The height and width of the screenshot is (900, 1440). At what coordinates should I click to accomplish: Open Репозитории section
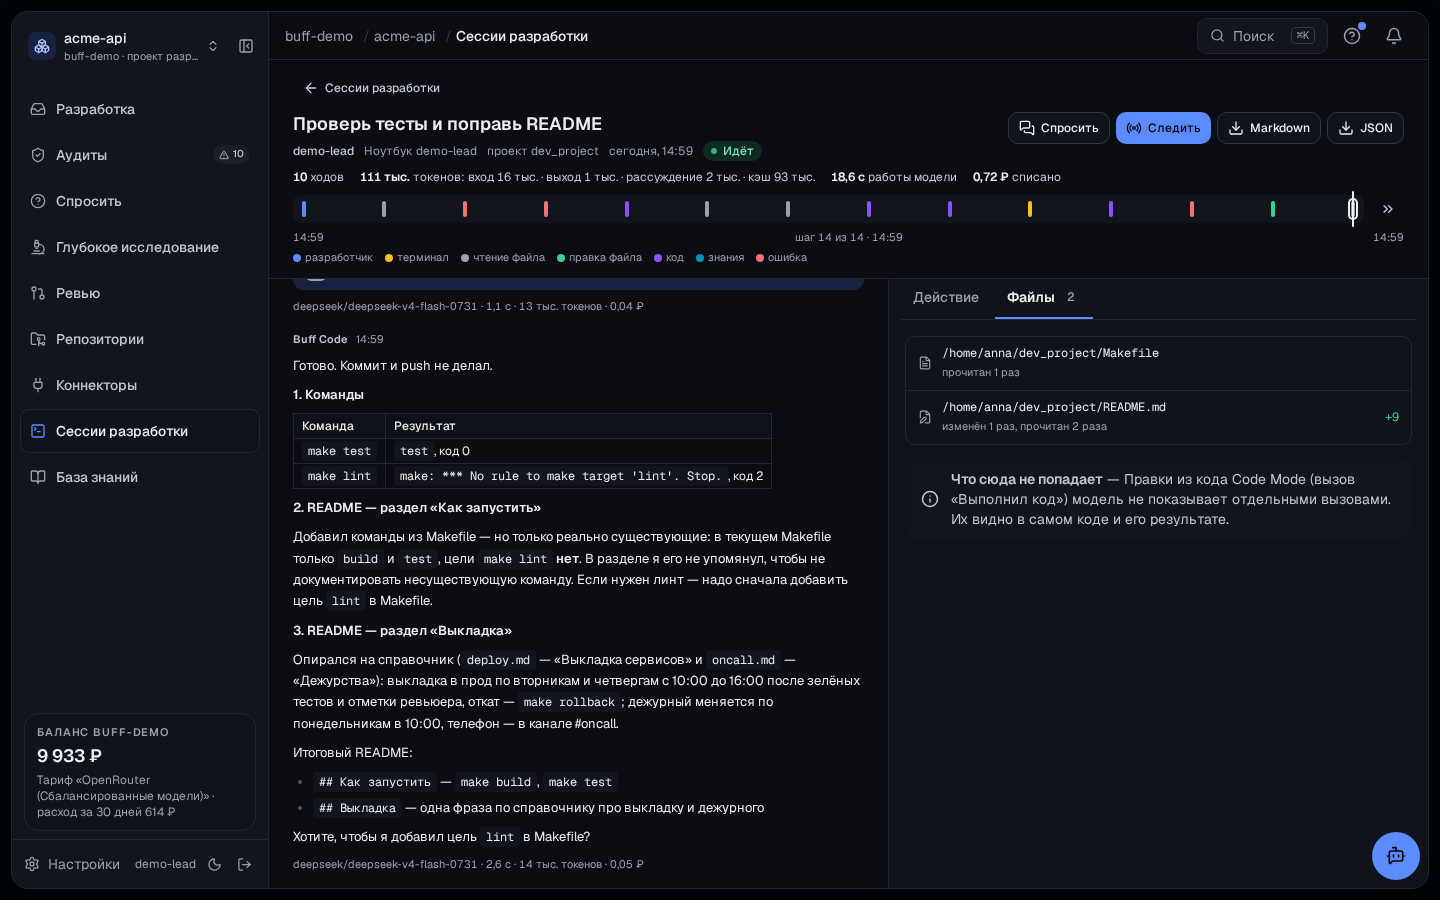coord(140,339)
